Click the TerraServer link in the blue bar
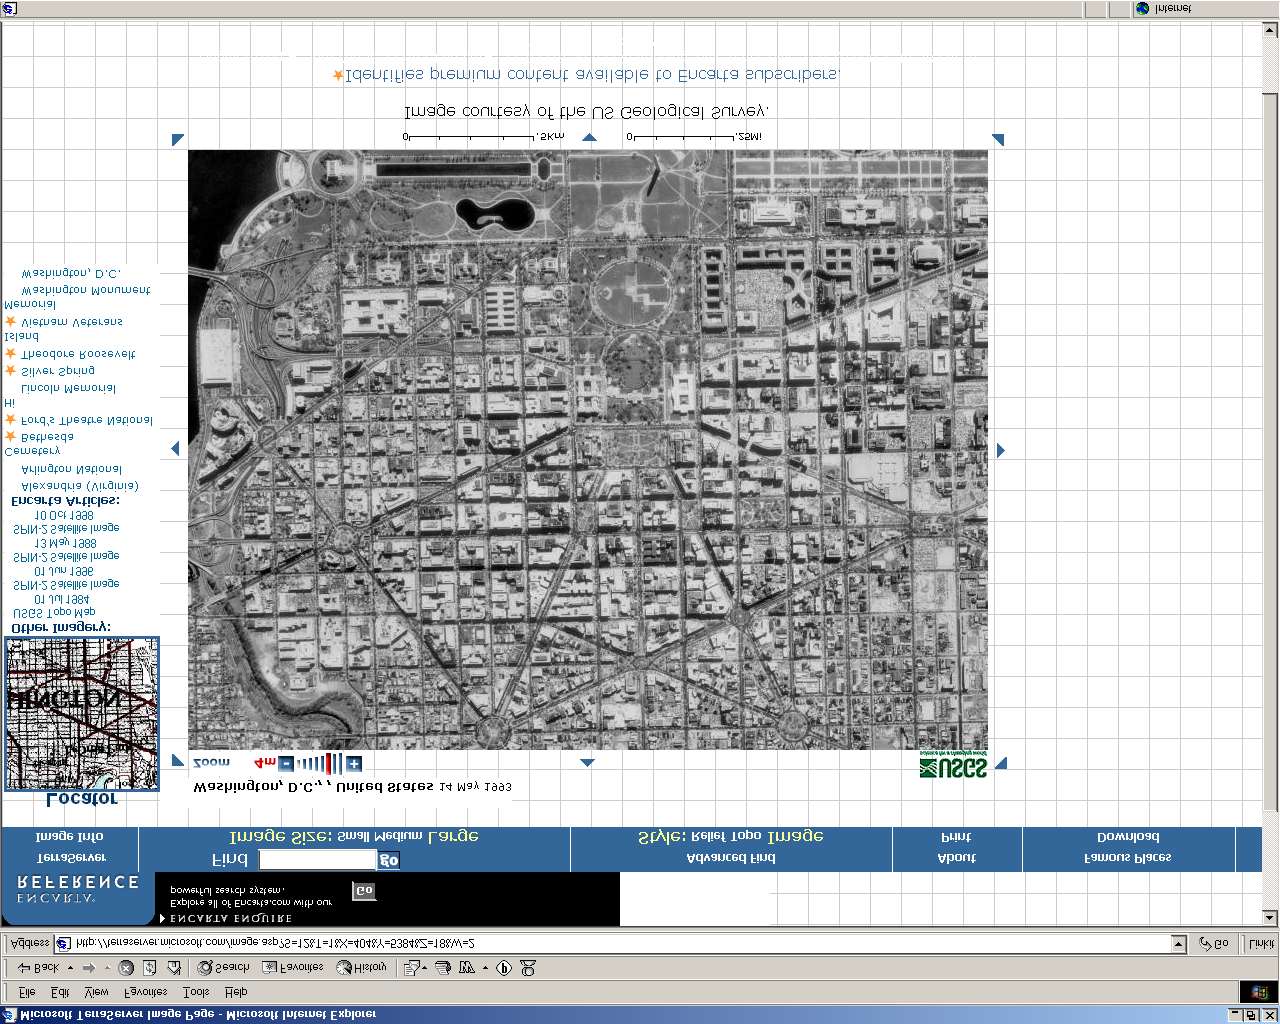The image size is (1280, 1024). click(71, 858)
